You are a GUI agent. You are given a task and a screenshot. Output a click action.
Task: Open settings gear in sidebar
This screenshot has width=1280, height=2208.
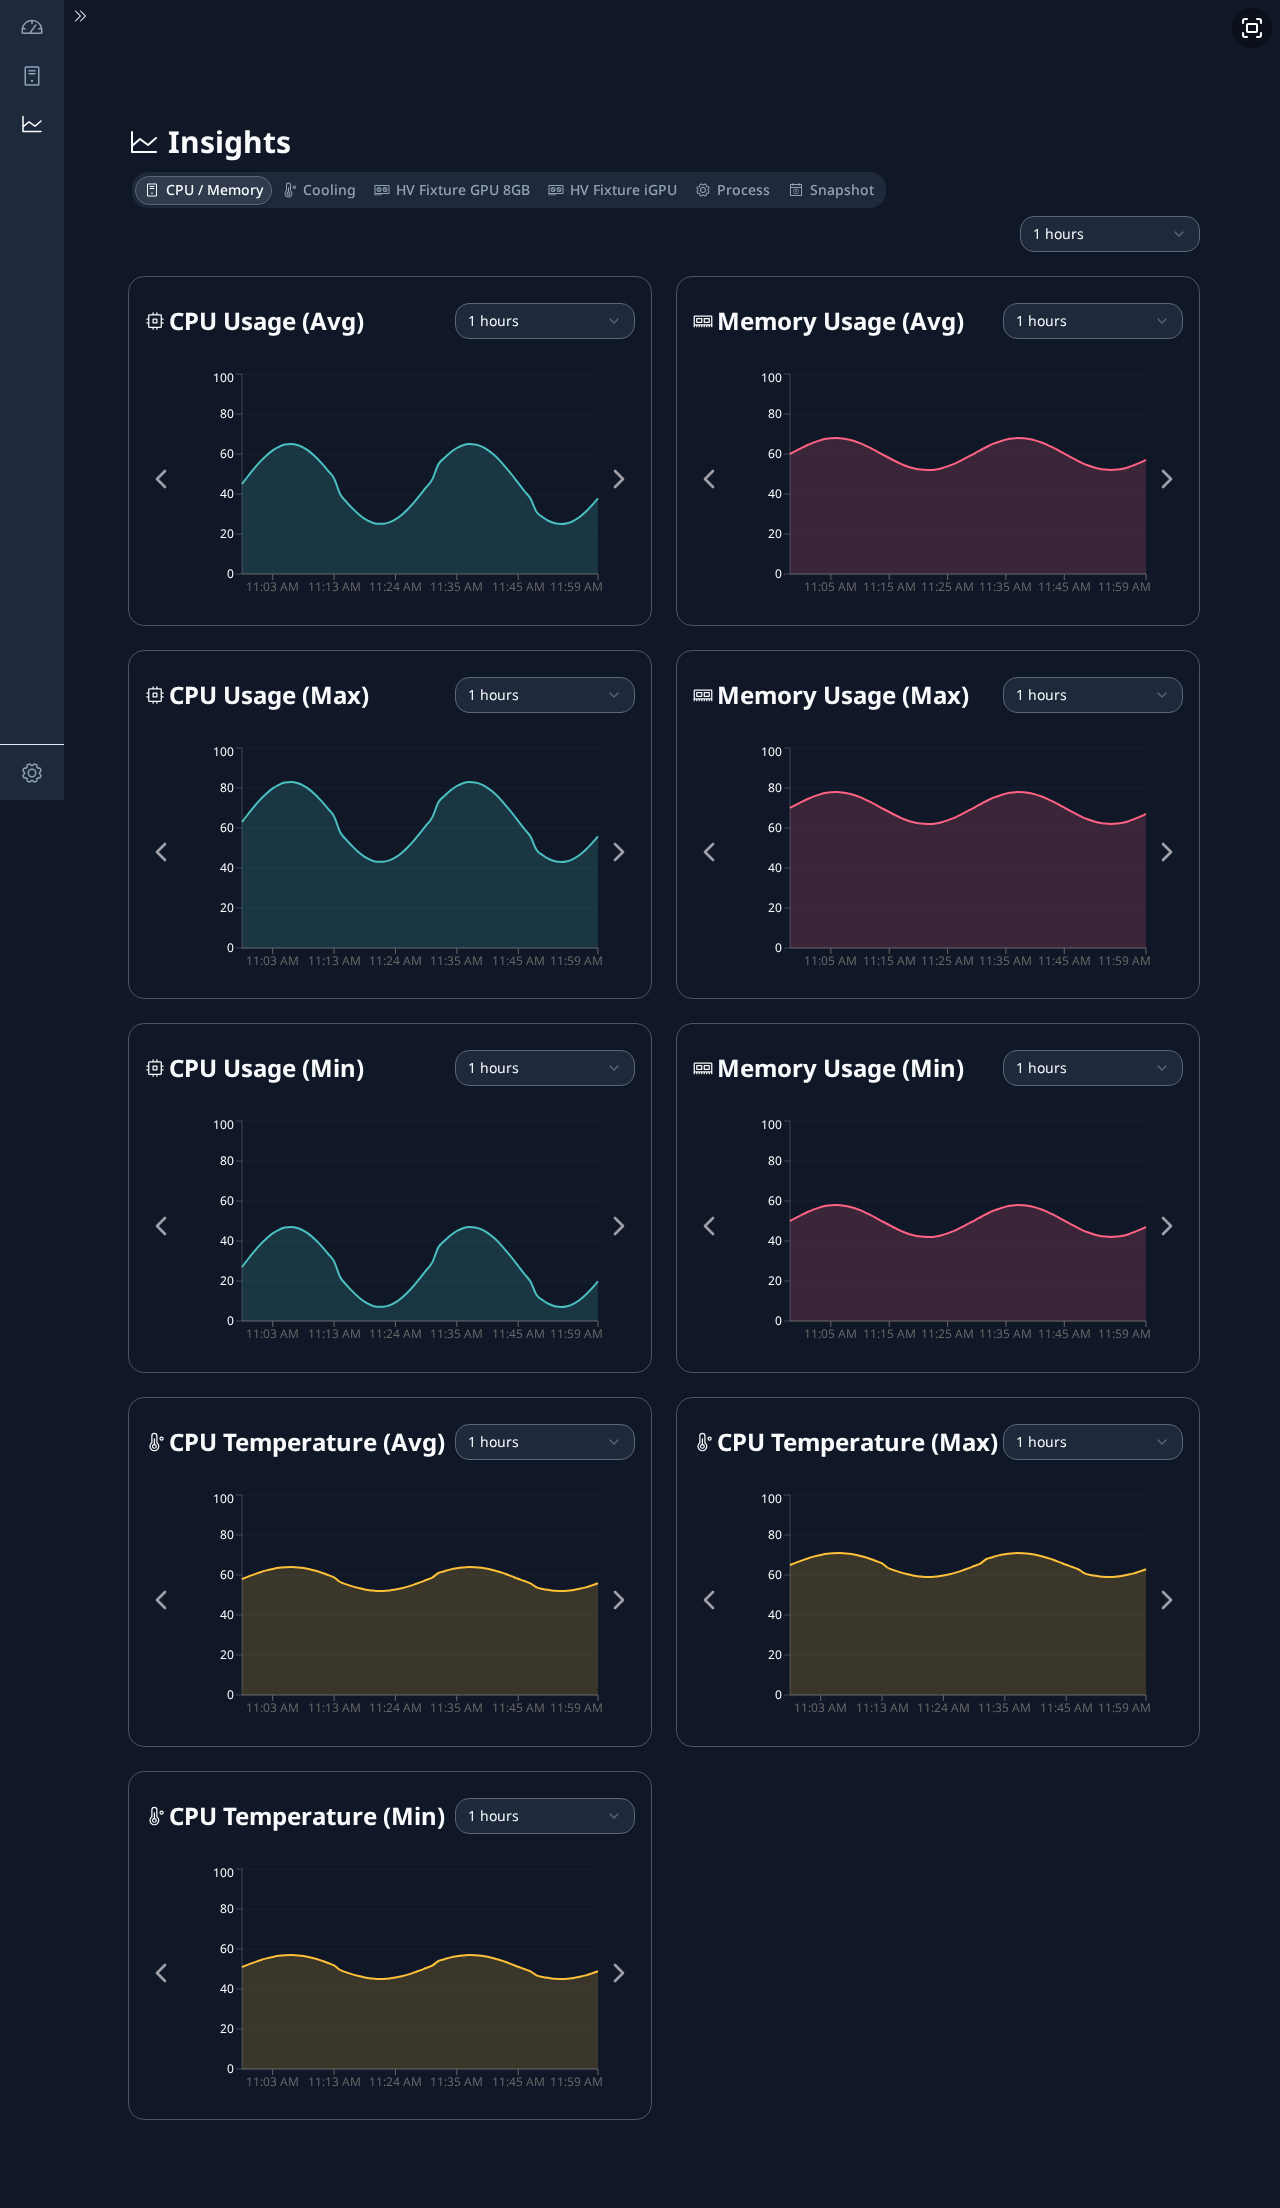(32, 773)
